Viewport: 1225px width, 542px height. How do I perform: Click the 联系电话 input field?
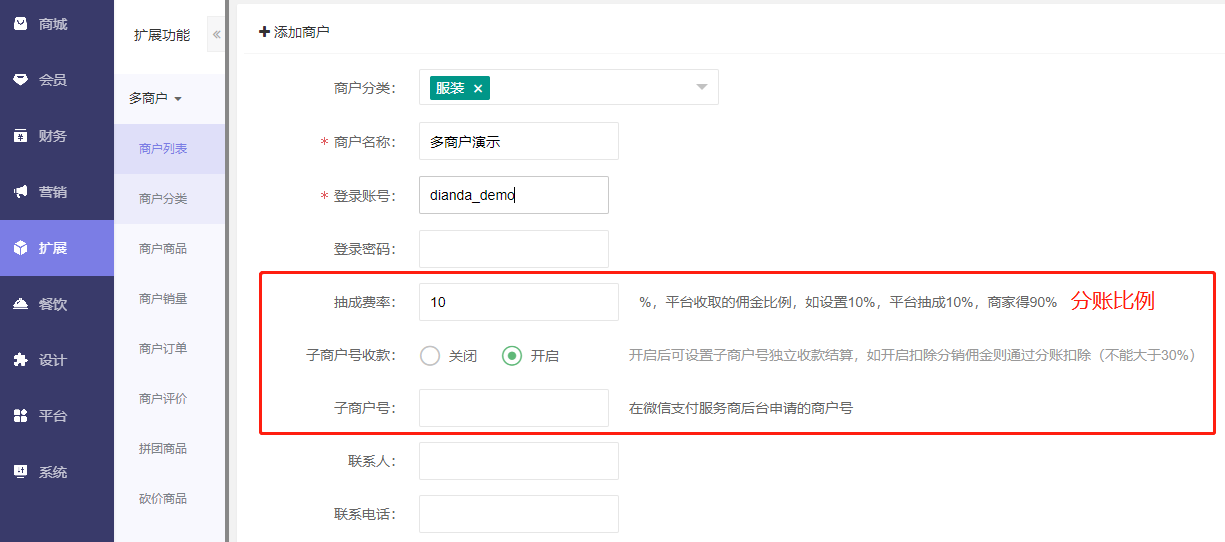(519, 514)
